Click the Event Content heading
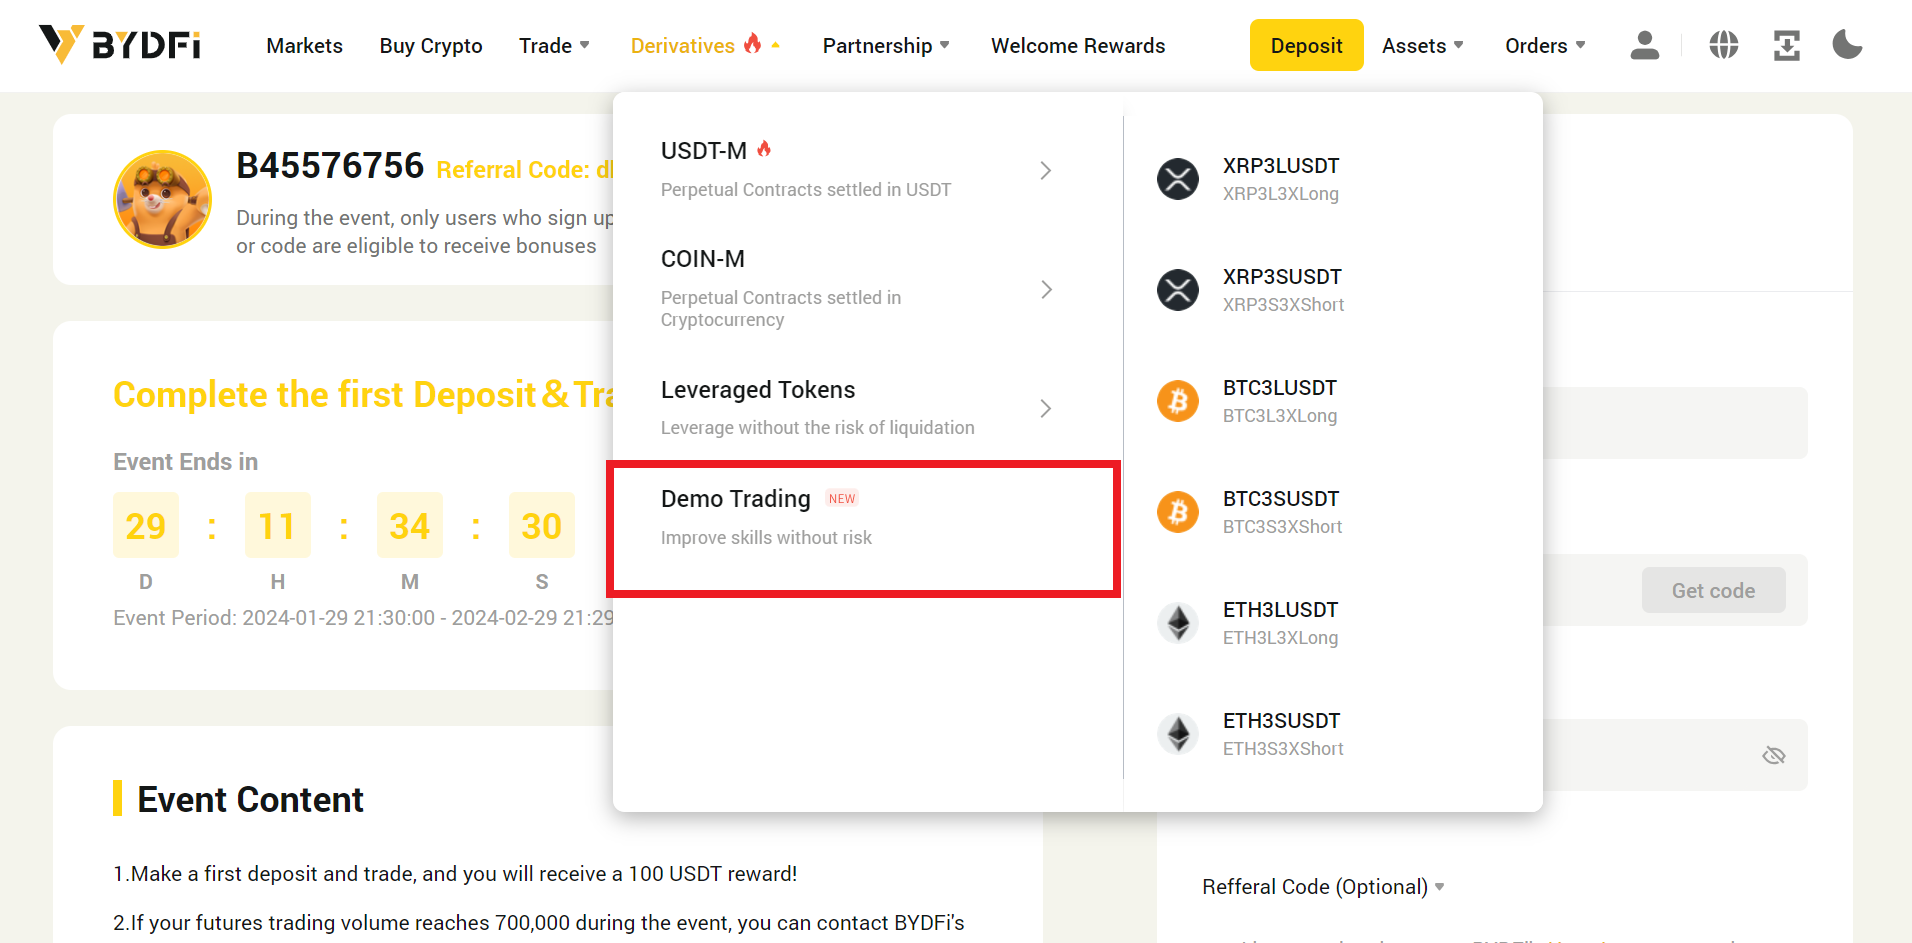This screenshot has width=1912, height=943. pos(250,800)
